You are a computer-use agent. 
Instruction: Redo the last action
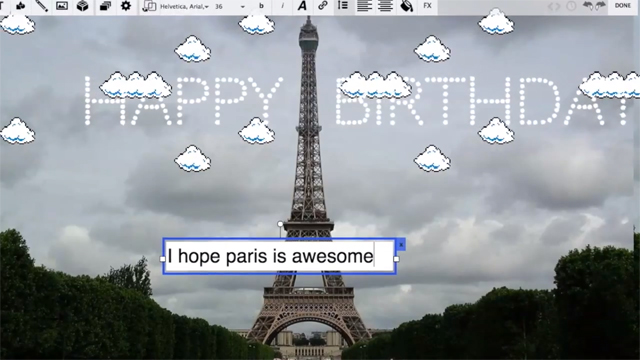(601, 6)
